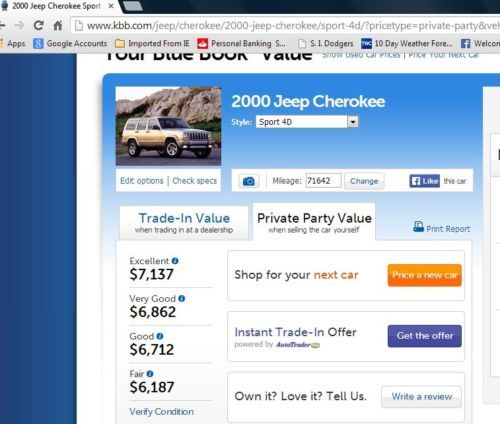Open the Google Accounts bookmark
Image resolution: width=500 pixels, height=424 pixels.
(70, 43)
